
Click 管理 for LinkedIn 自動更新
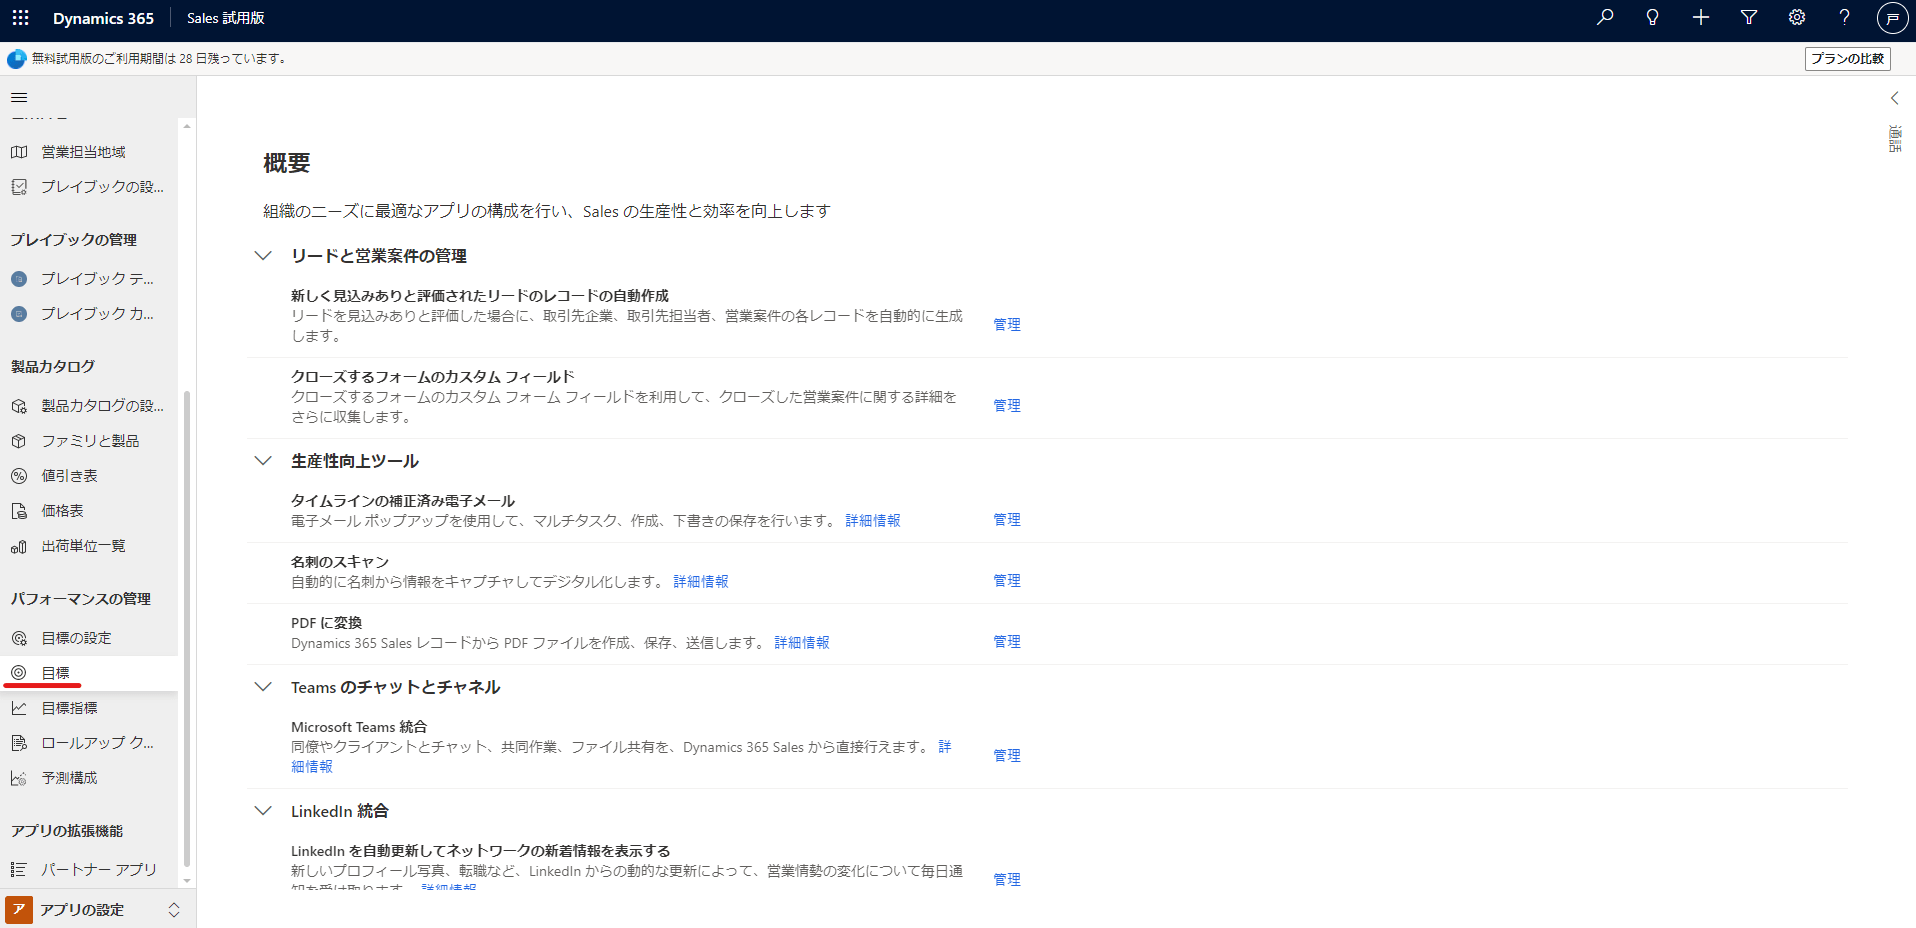click(1007, 880)
